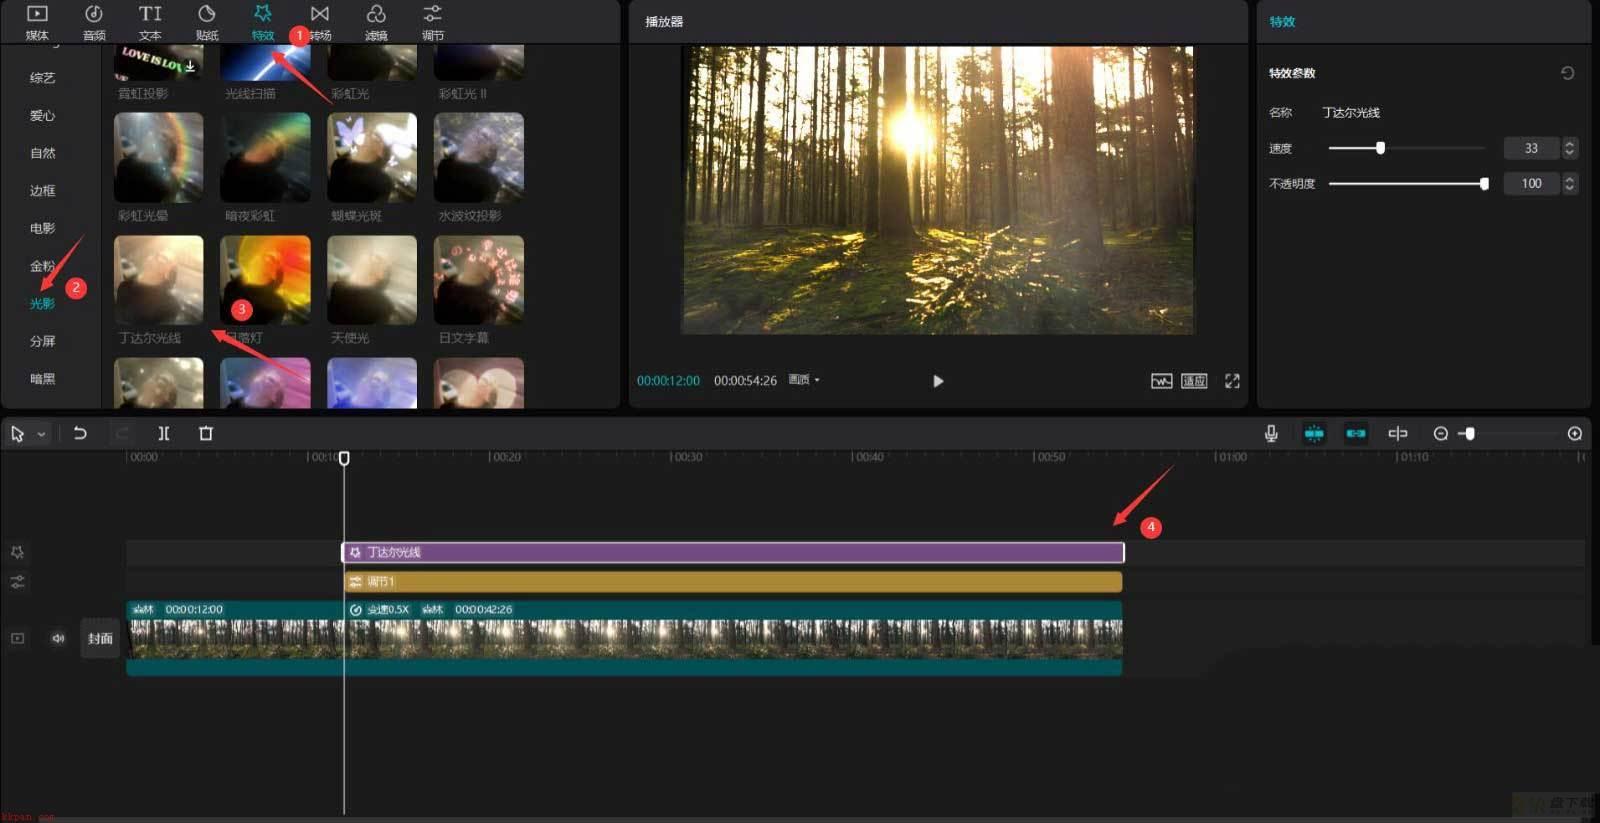Click the 适应 fit button
Screen dimensions: 1600x823
(1194, 381)
